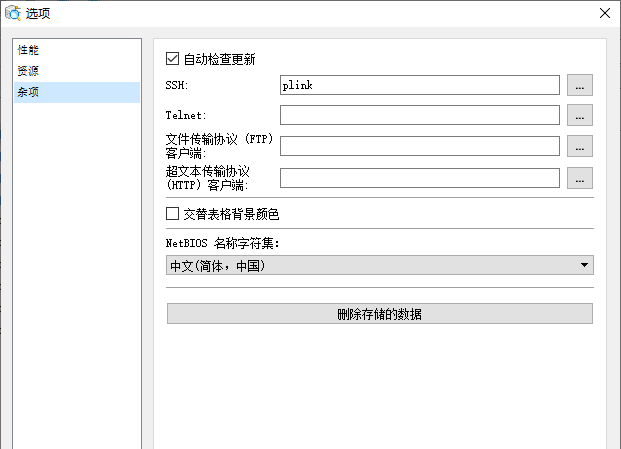Browse for the FTP client program
The image size is (621, 449).
pyautogui.click(x=579, y=146)
